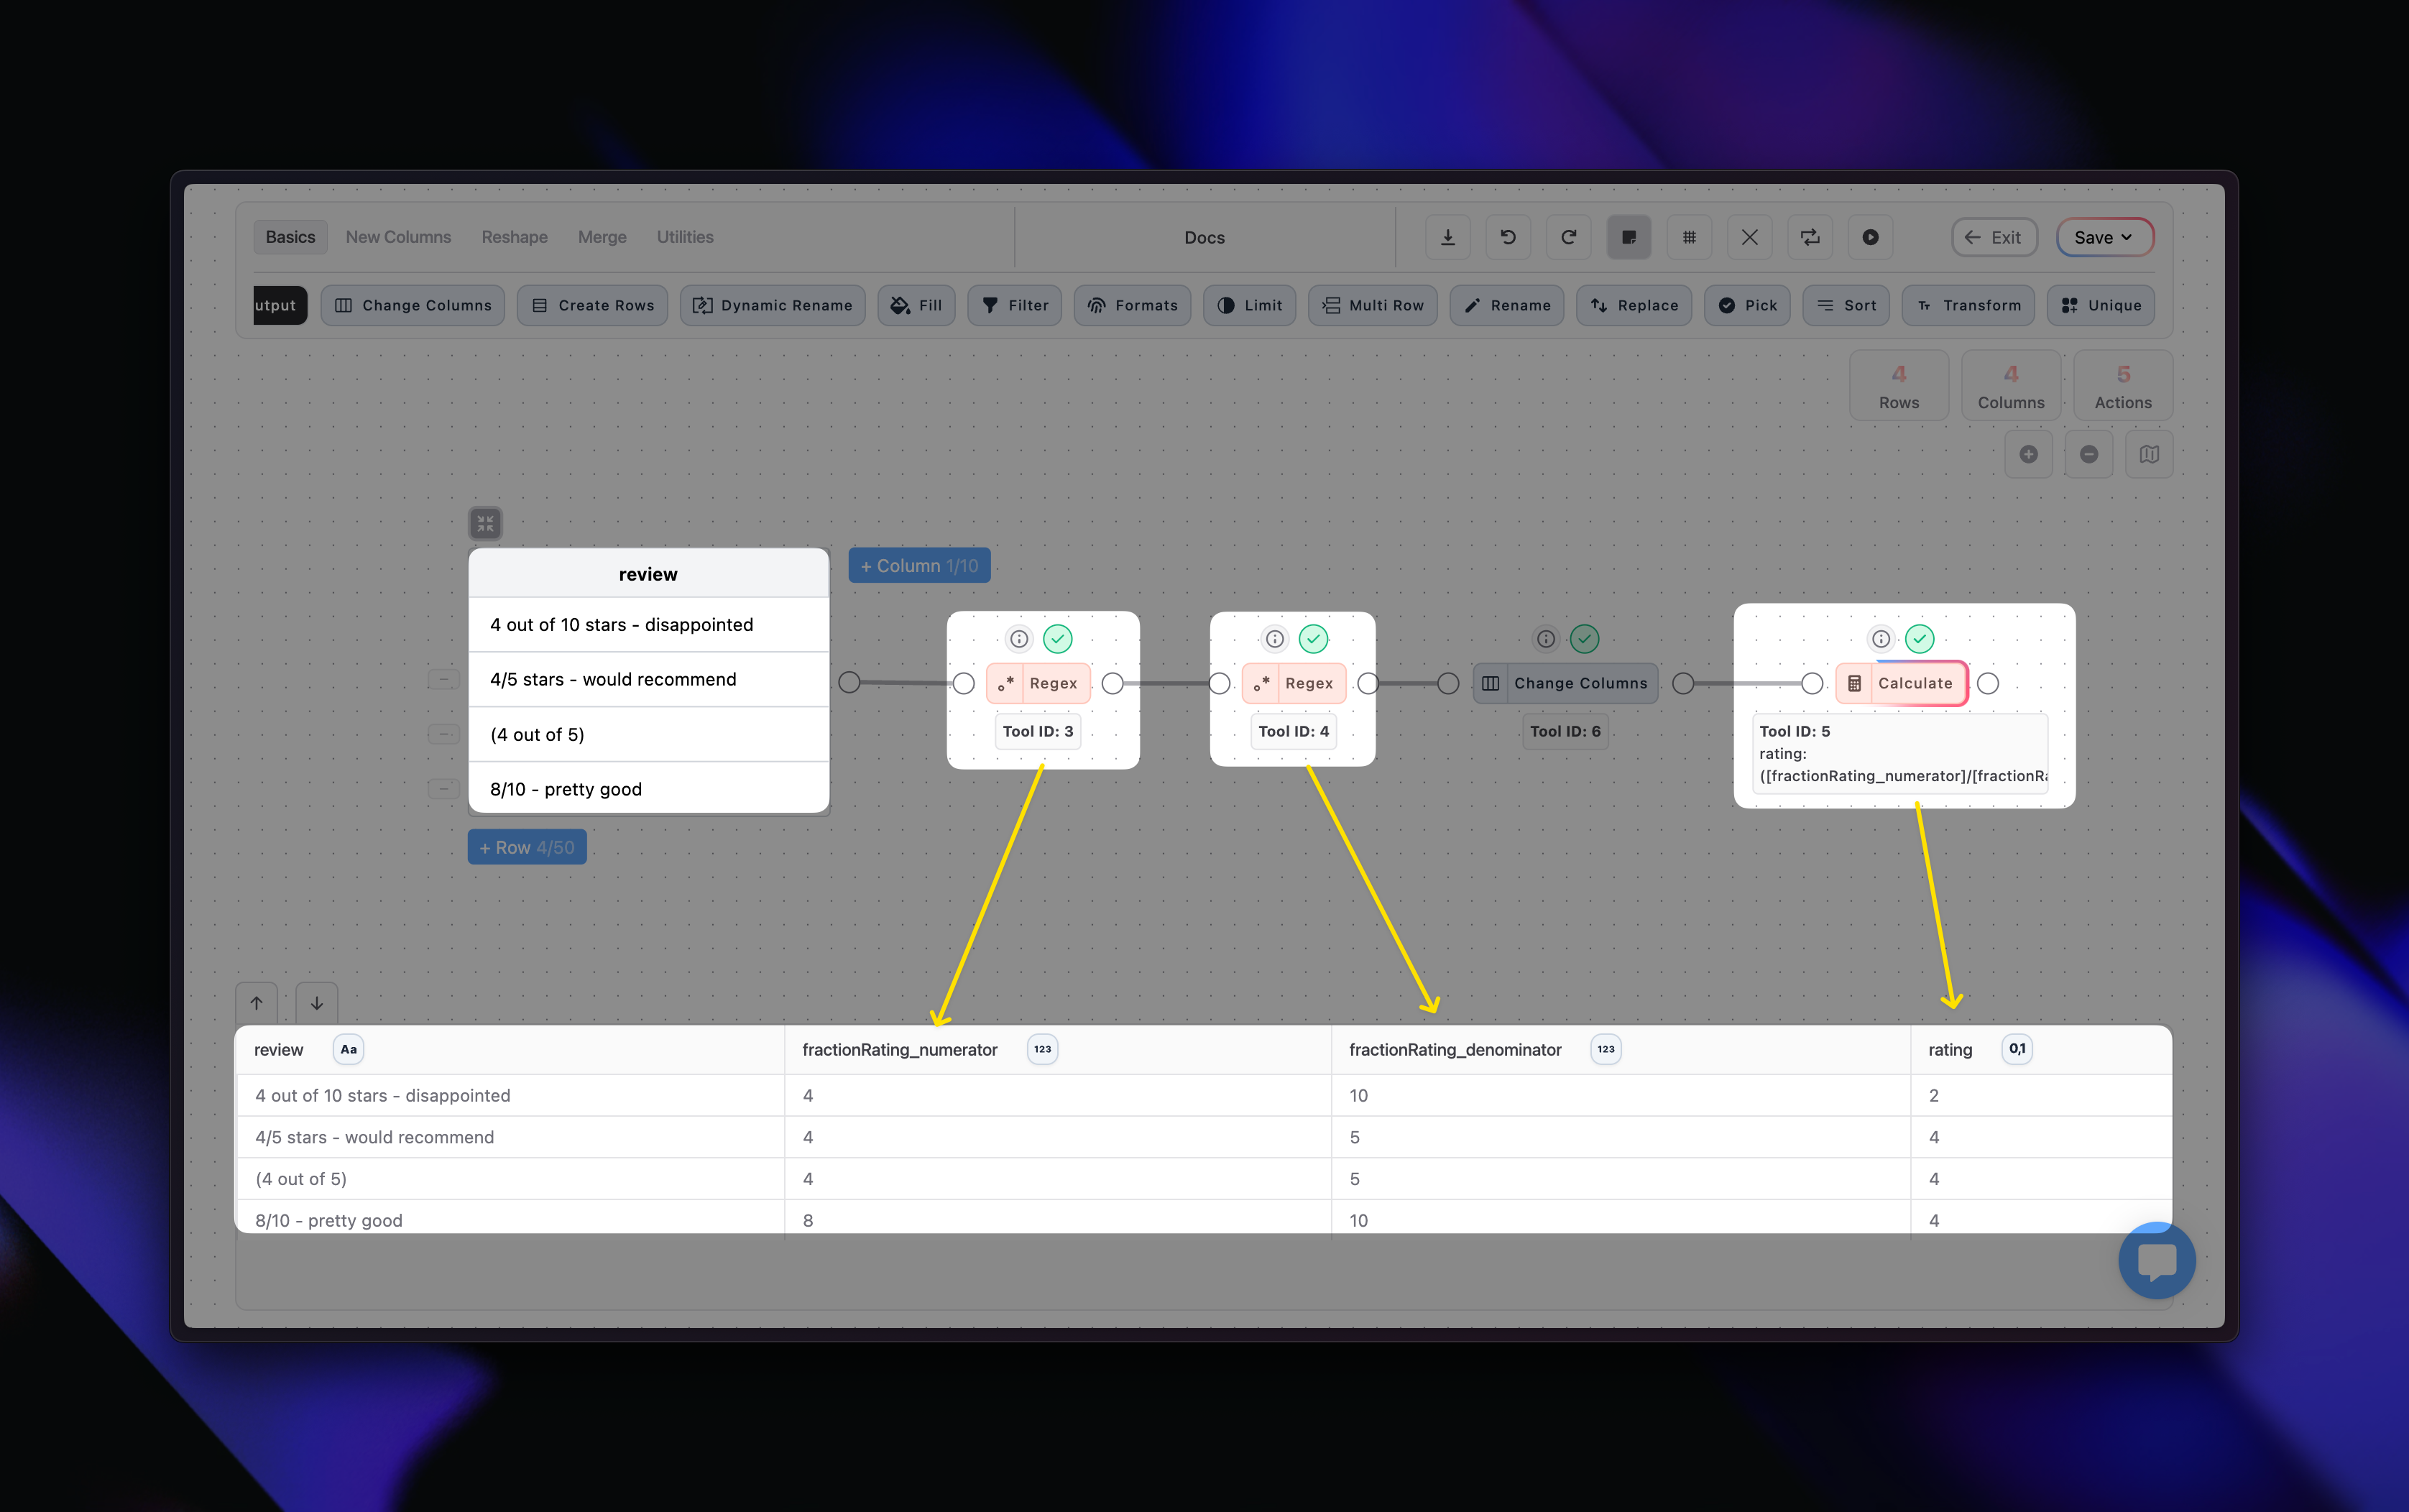Select the Formats tool
The image size is (2409, 1512).
(x=1132, y=305)
